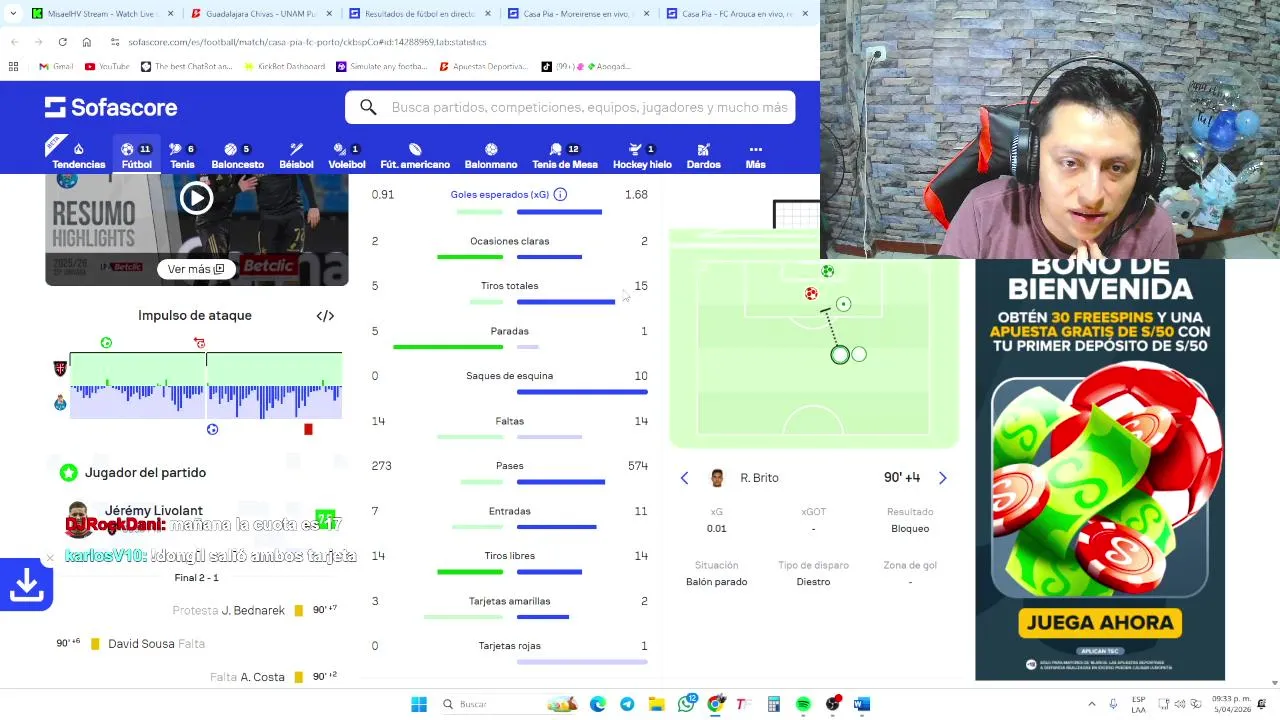Open Telegram from the taskbar
The width and height of the screenshot is (1280, 720).
point(627,704)
